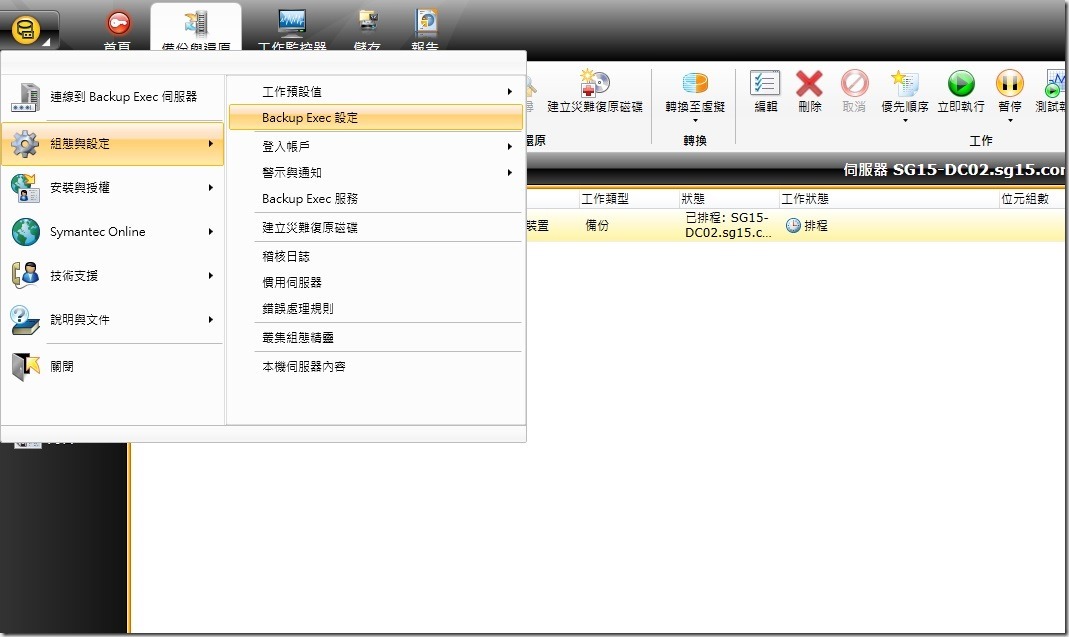Click the 取消 cancel icon
Screen dimensions: 1069x637
tap(854, 83)
